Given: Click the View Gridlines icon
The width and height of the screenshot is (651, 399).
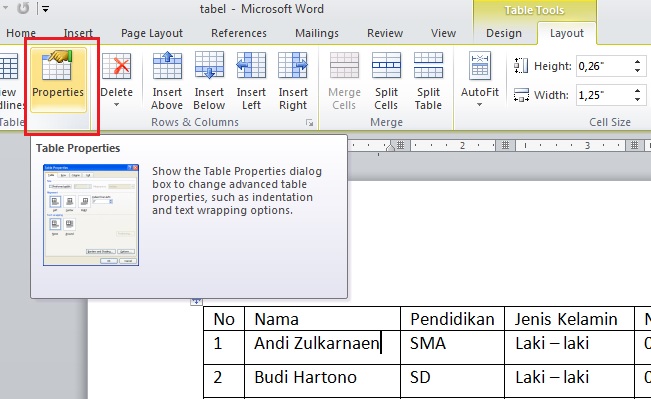Looking at the screenshot, I should coord(9,66).
